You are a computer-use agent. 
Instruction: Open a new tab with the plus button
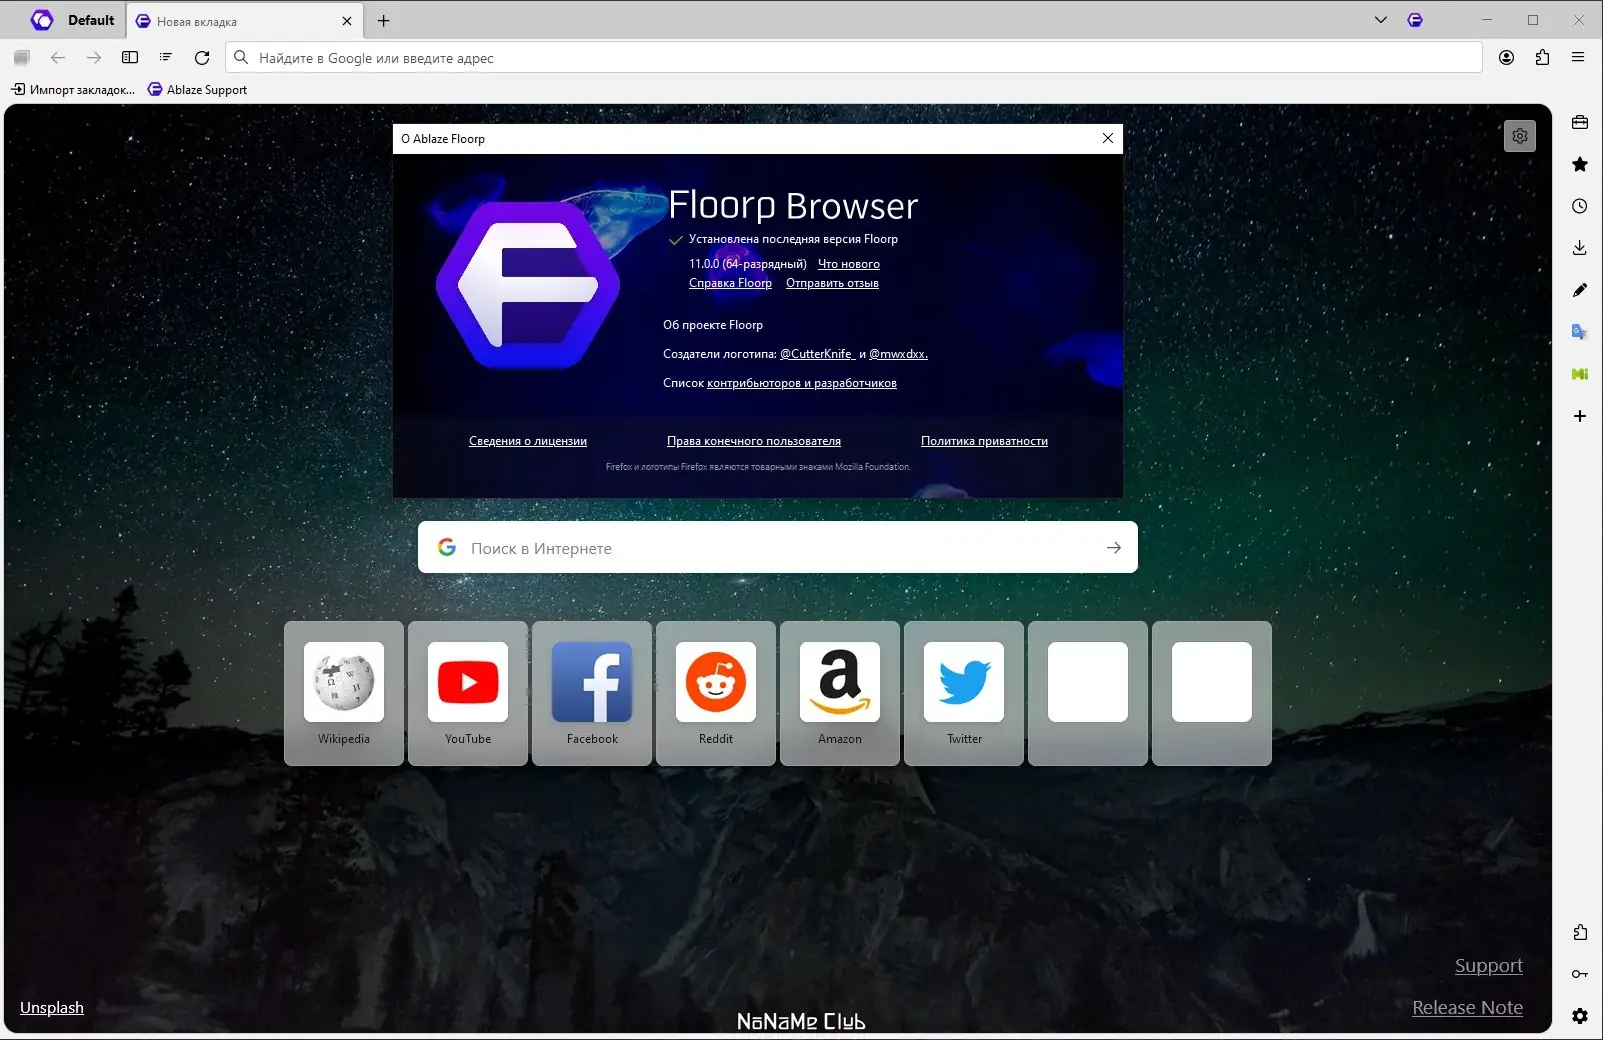pos(383,20)
